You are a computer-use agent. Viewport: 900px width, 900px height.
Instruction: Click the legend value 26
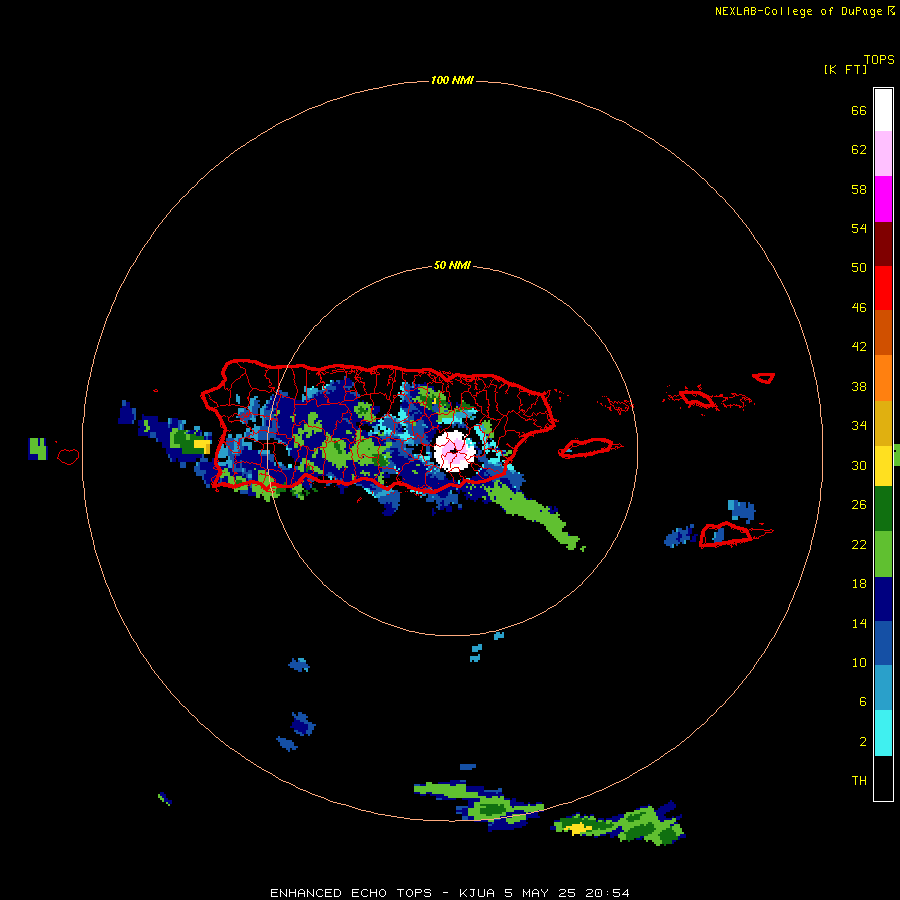[x=859, y=505]
